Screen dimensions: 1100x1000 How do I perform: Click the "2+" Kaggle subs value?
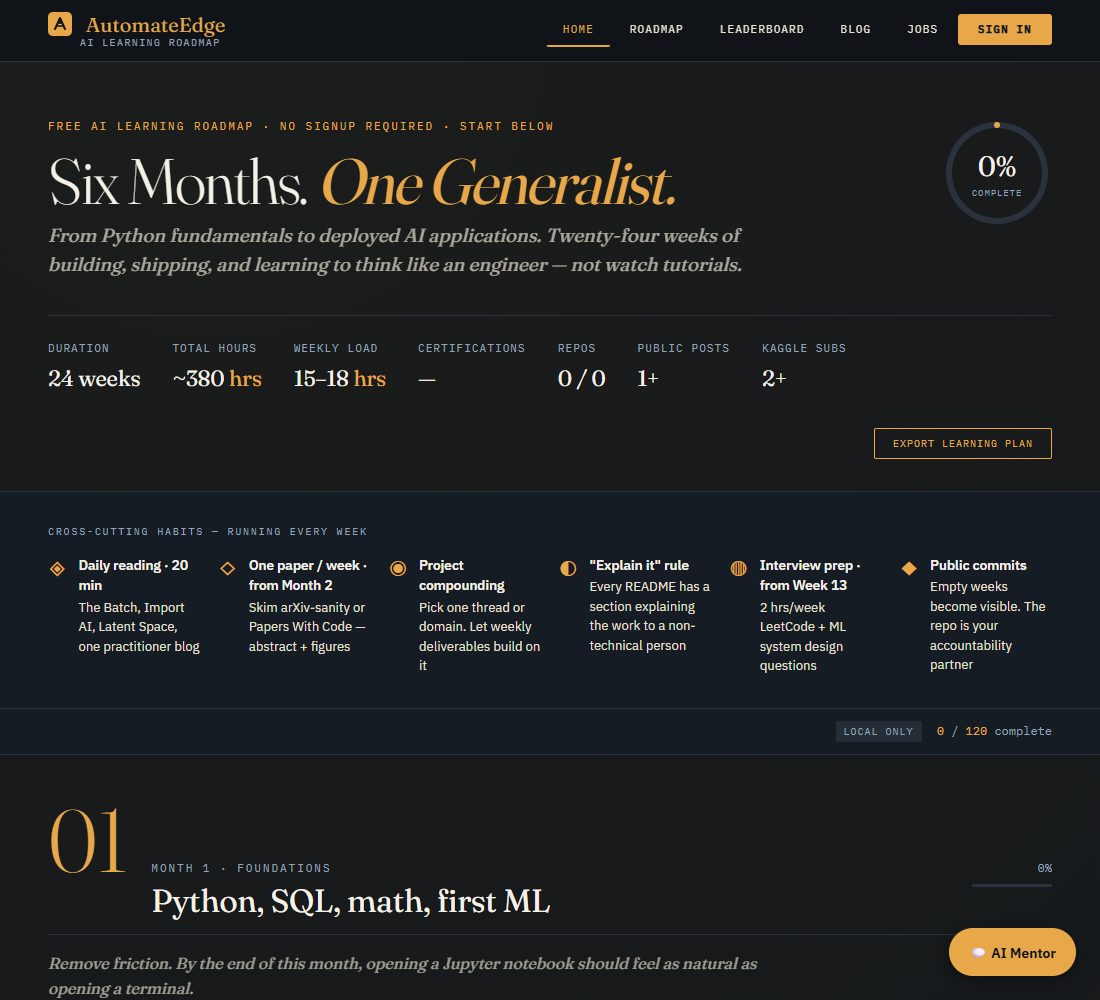click(x=774, y=379)
